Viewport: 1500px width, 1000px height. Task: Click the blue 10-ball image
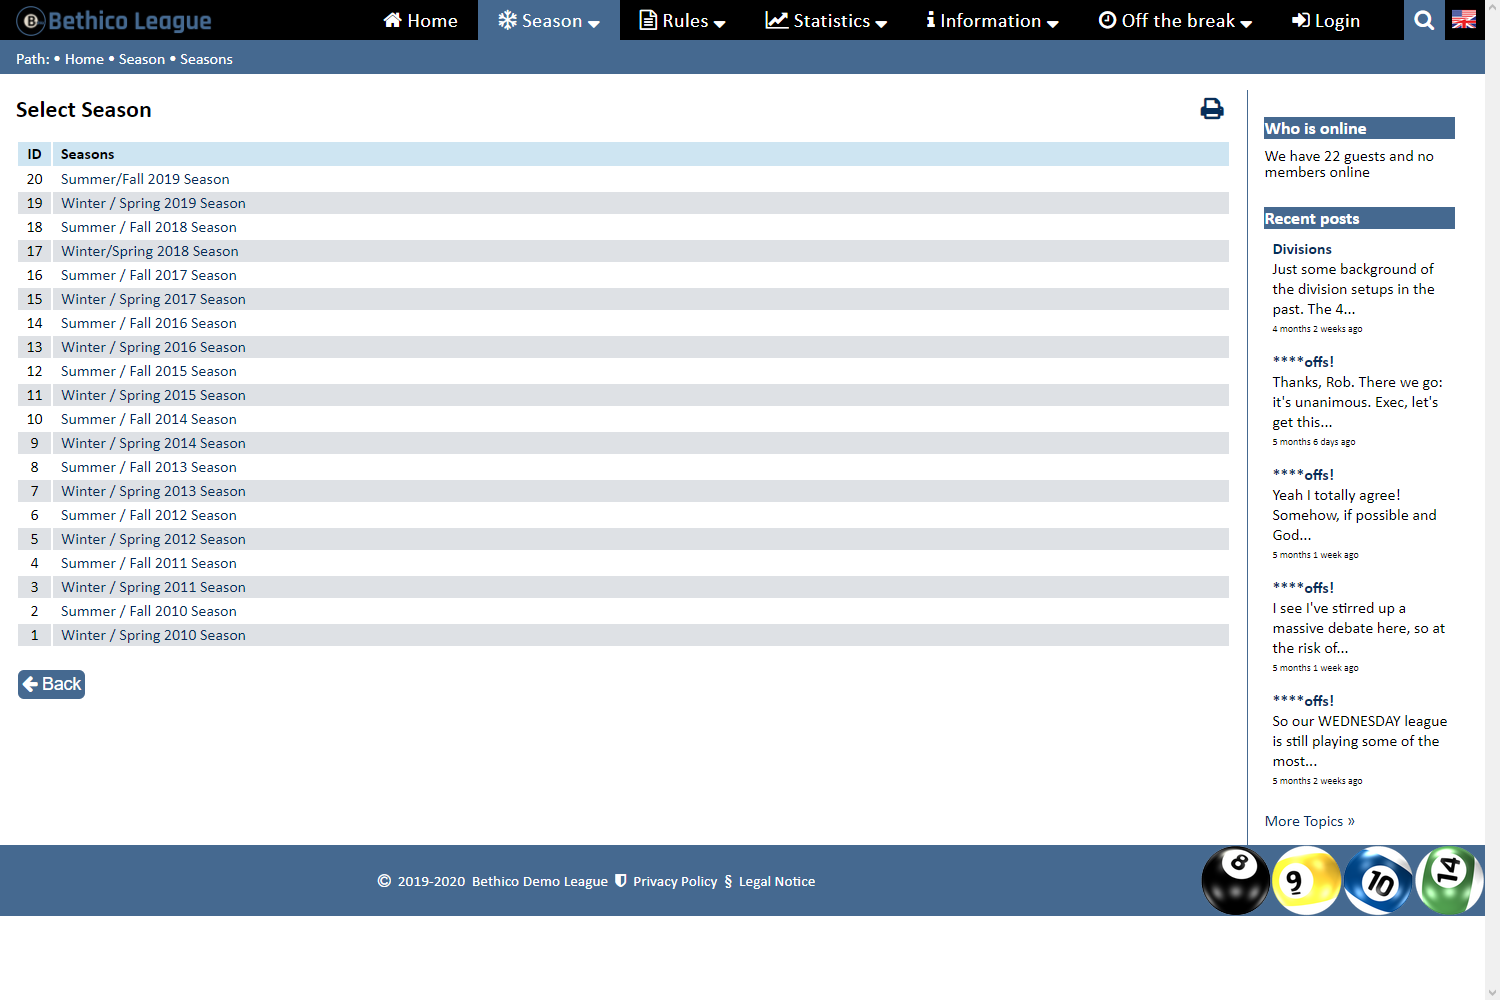1378,880
